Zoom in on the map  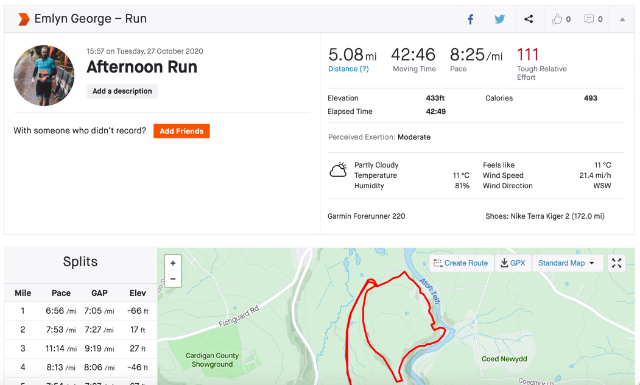tap(173, 263)
